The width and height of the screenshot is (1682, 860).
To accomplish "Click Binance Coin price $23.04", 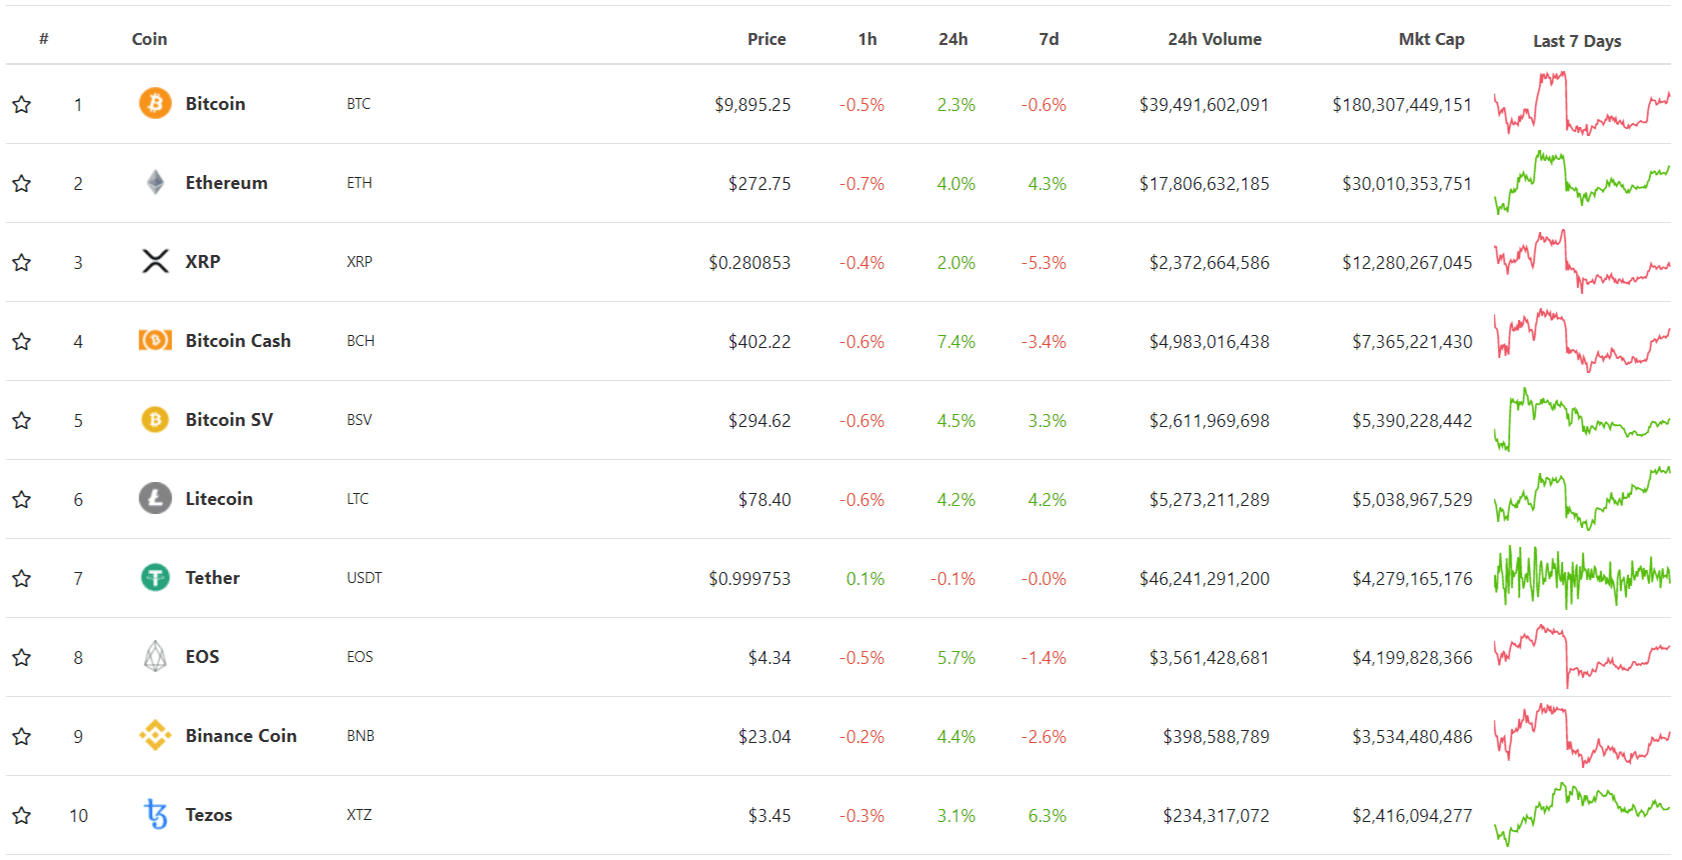I will click(764, 736).
